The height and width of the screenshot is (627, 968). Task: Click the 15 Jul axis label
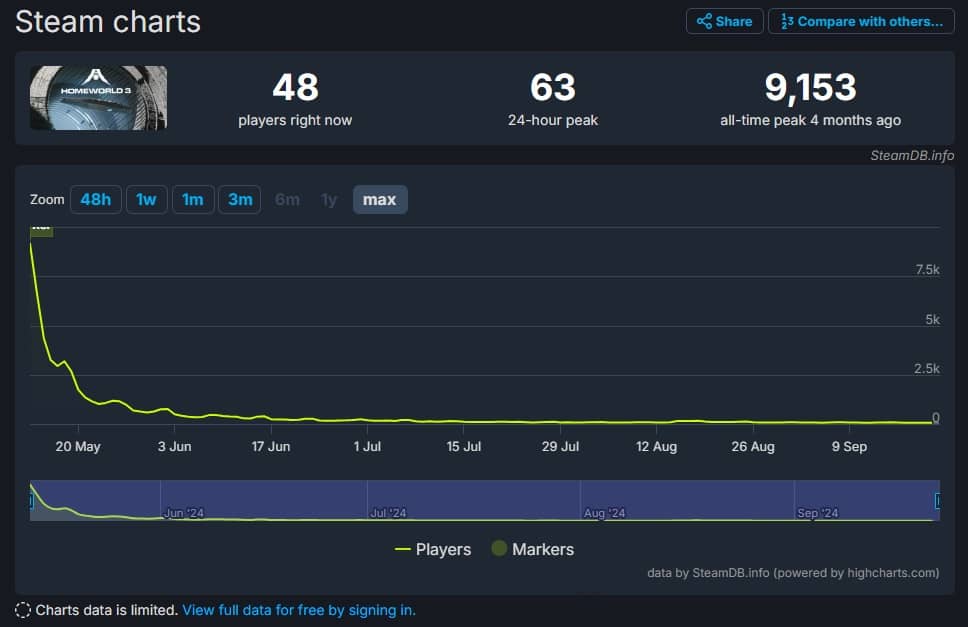pyautogui.click(x=464, y=446)
